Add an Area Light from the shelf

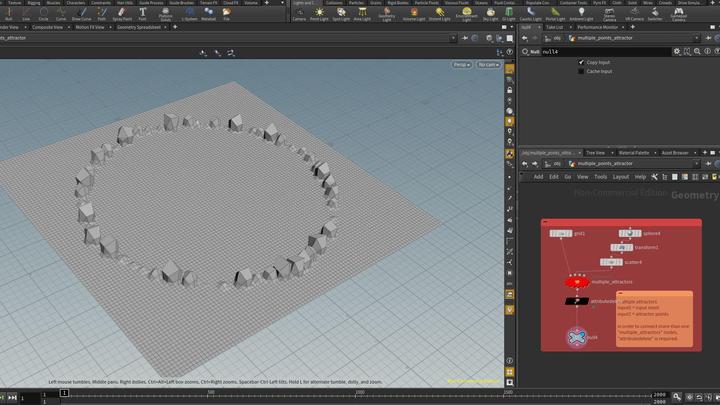(x=362, y=14)
